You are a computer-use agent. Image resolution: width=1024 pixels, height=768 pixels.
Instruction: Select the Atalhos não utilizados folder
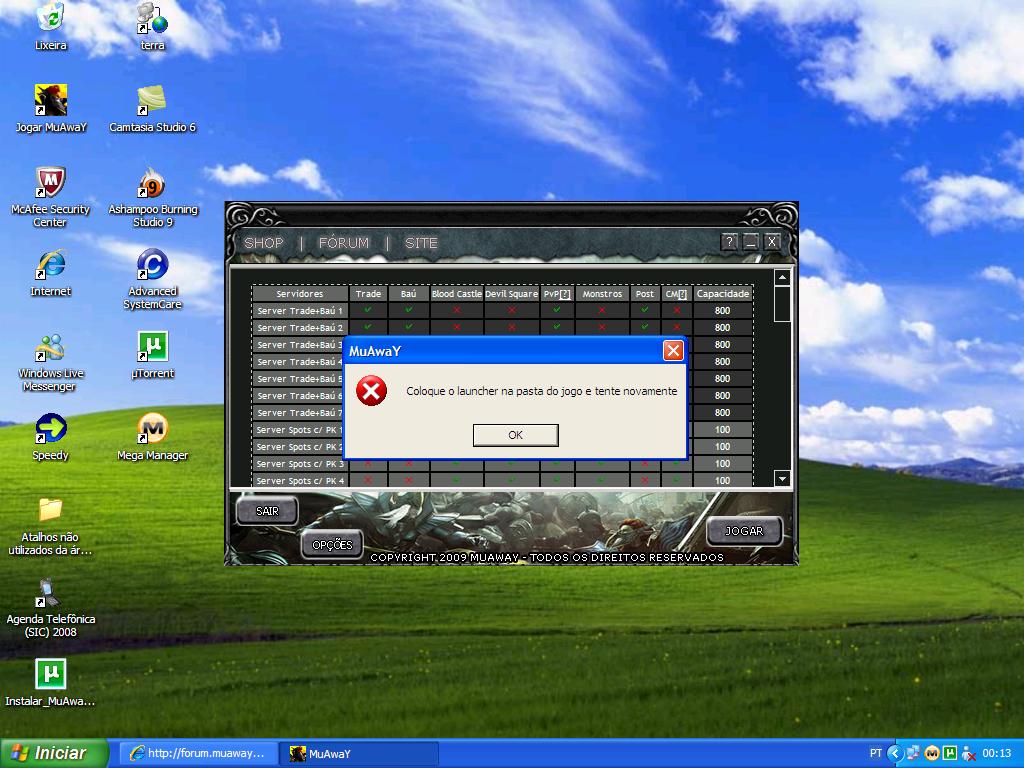[x=50, y=526]
